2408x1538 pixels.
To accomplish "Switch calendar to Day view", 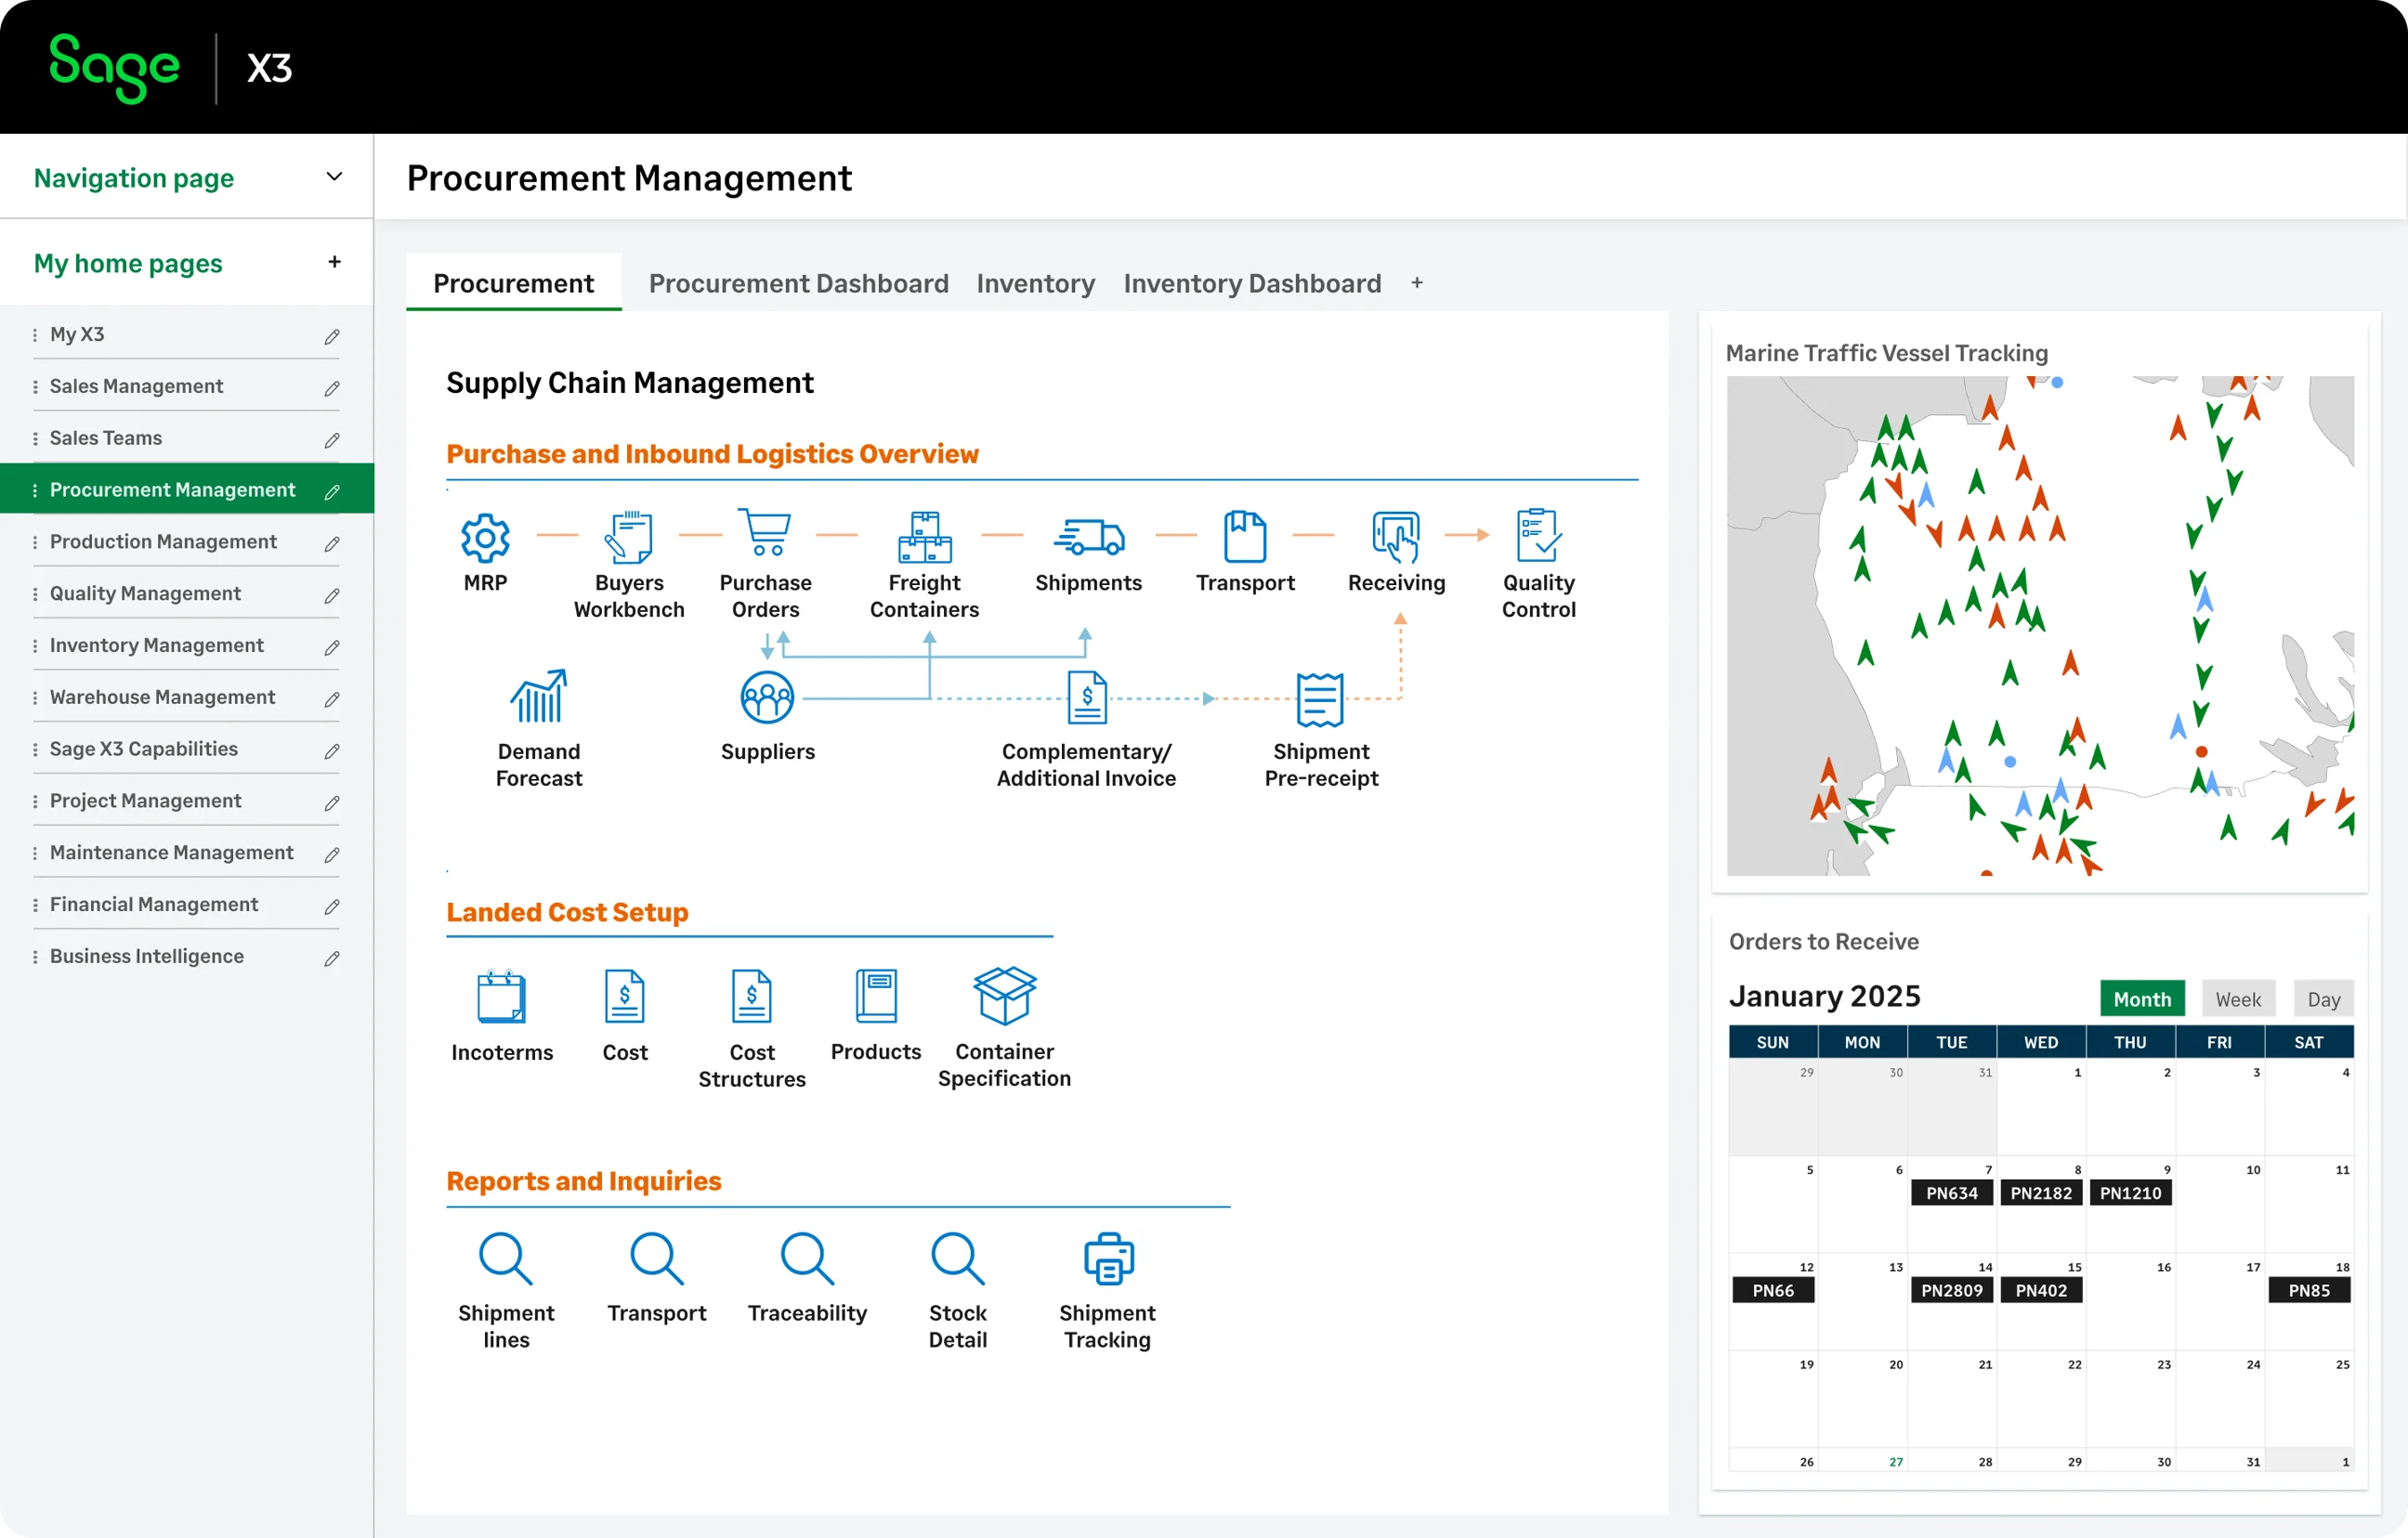I will point(2323,999).
